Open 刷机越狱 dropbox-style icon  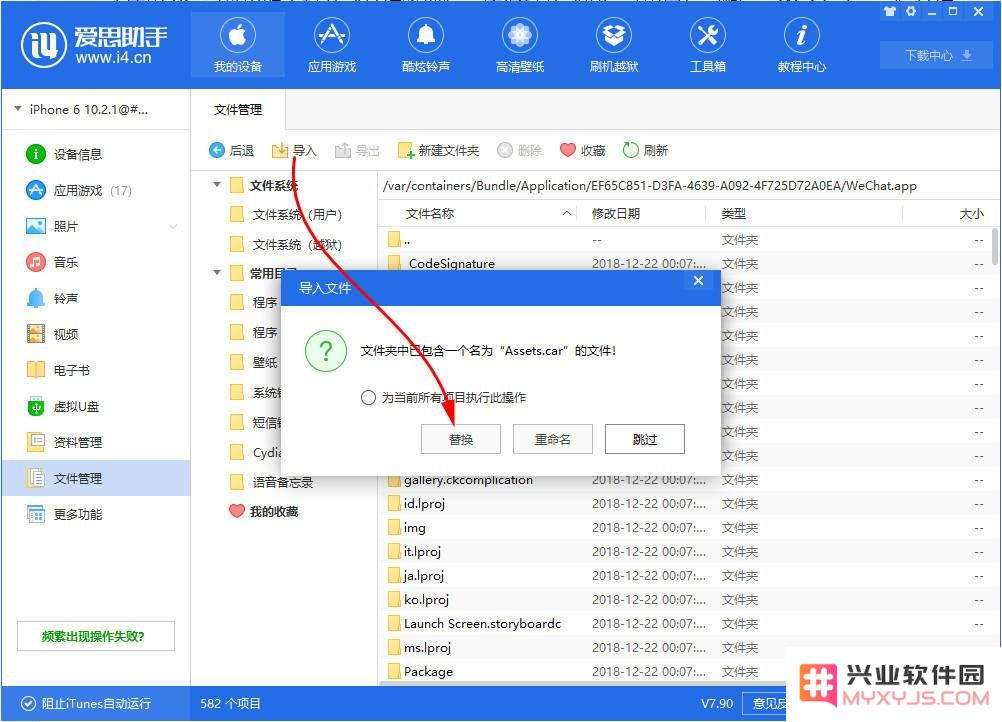click(x=613, y=45)
